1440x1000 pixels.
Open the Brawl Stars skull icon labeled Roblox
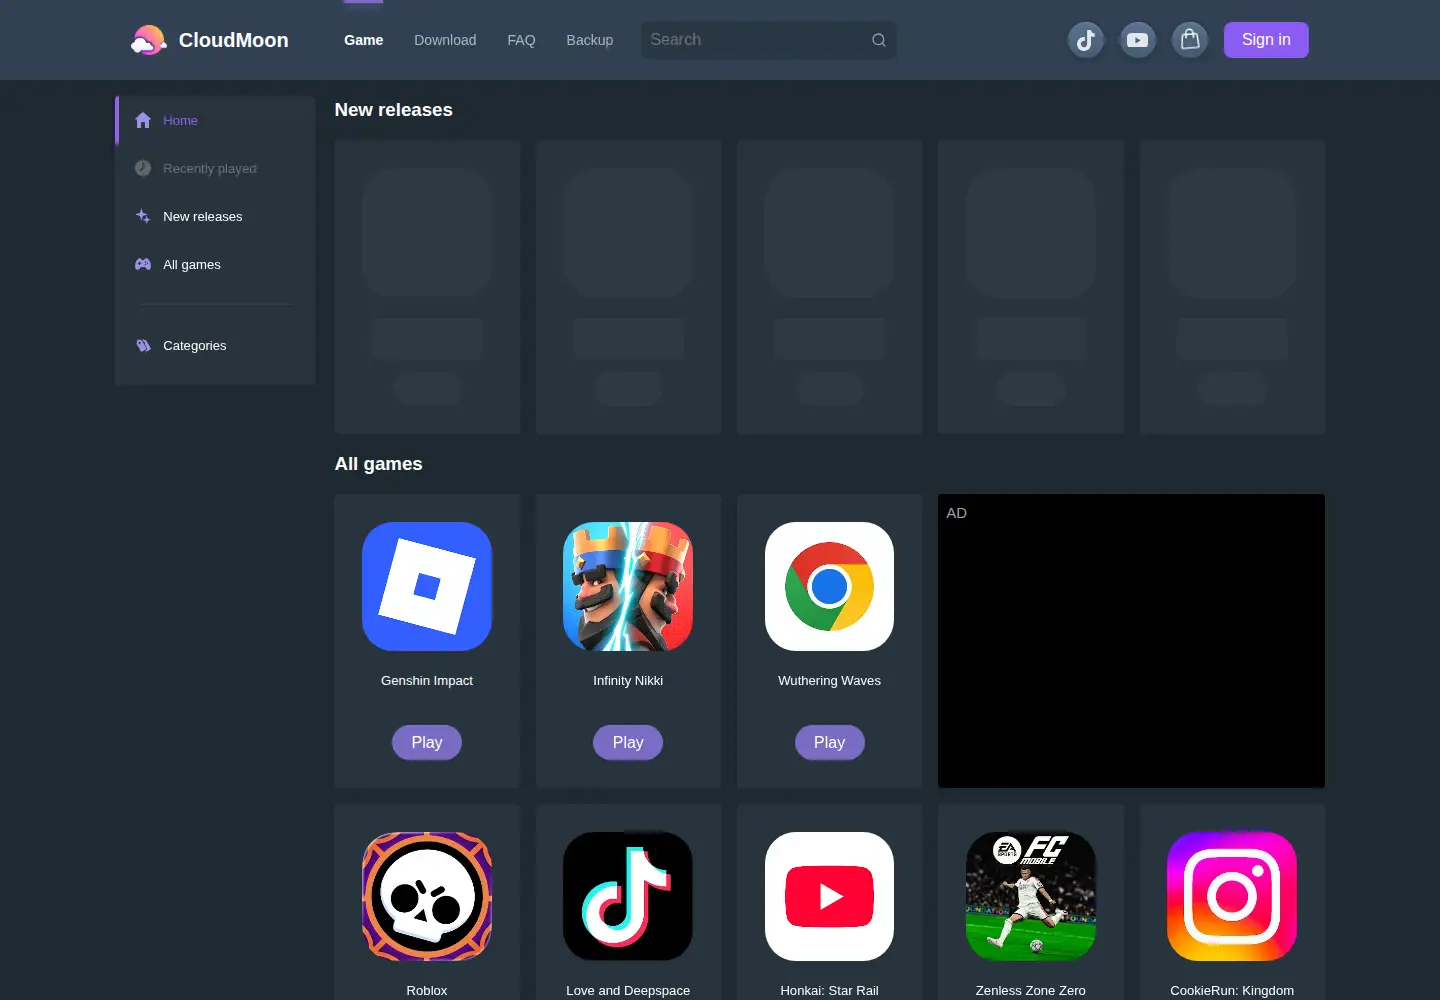427,896
